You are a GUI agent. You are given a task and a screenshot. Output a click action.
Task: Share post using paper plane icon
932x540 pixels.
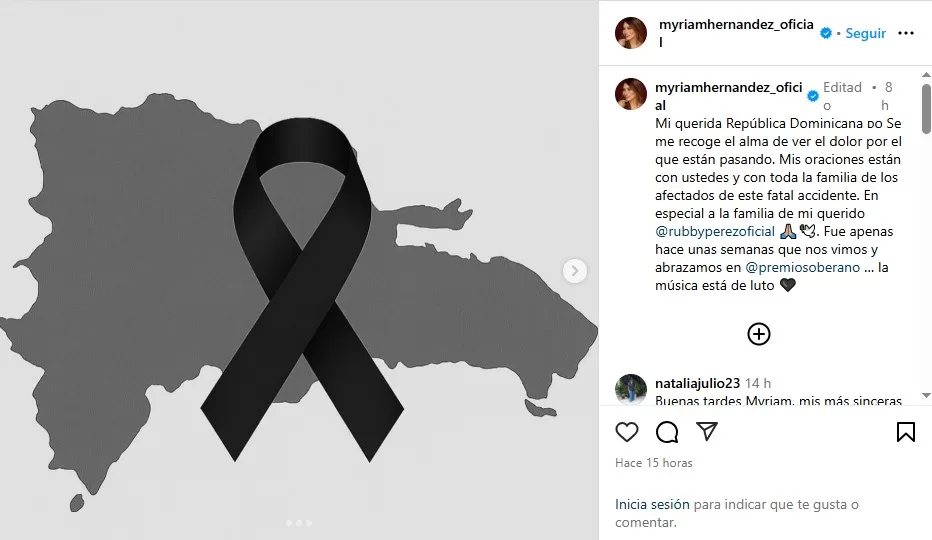tap(707, 431)
